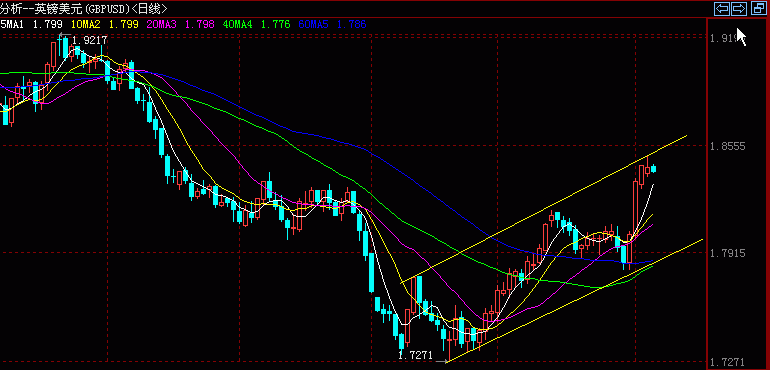This screenshot has height=370, width=770.
Task: Click the 1.9217 high price annotation
Action: (89, 41)
